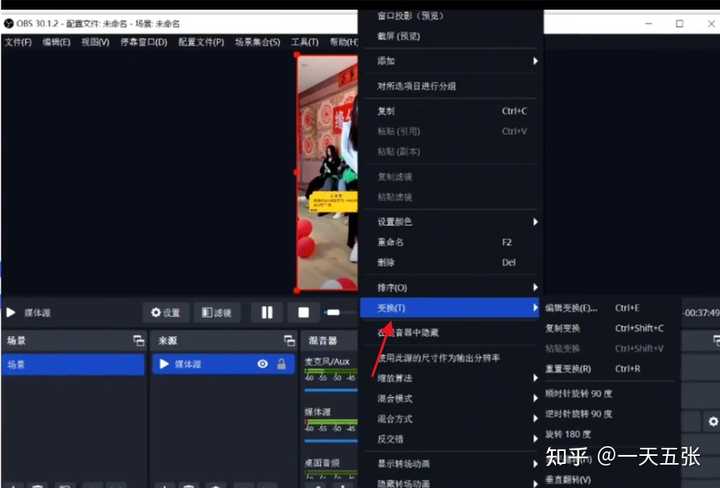
Task: Select 在混音器中隐藏 menu entry
Action: [450, 333]
